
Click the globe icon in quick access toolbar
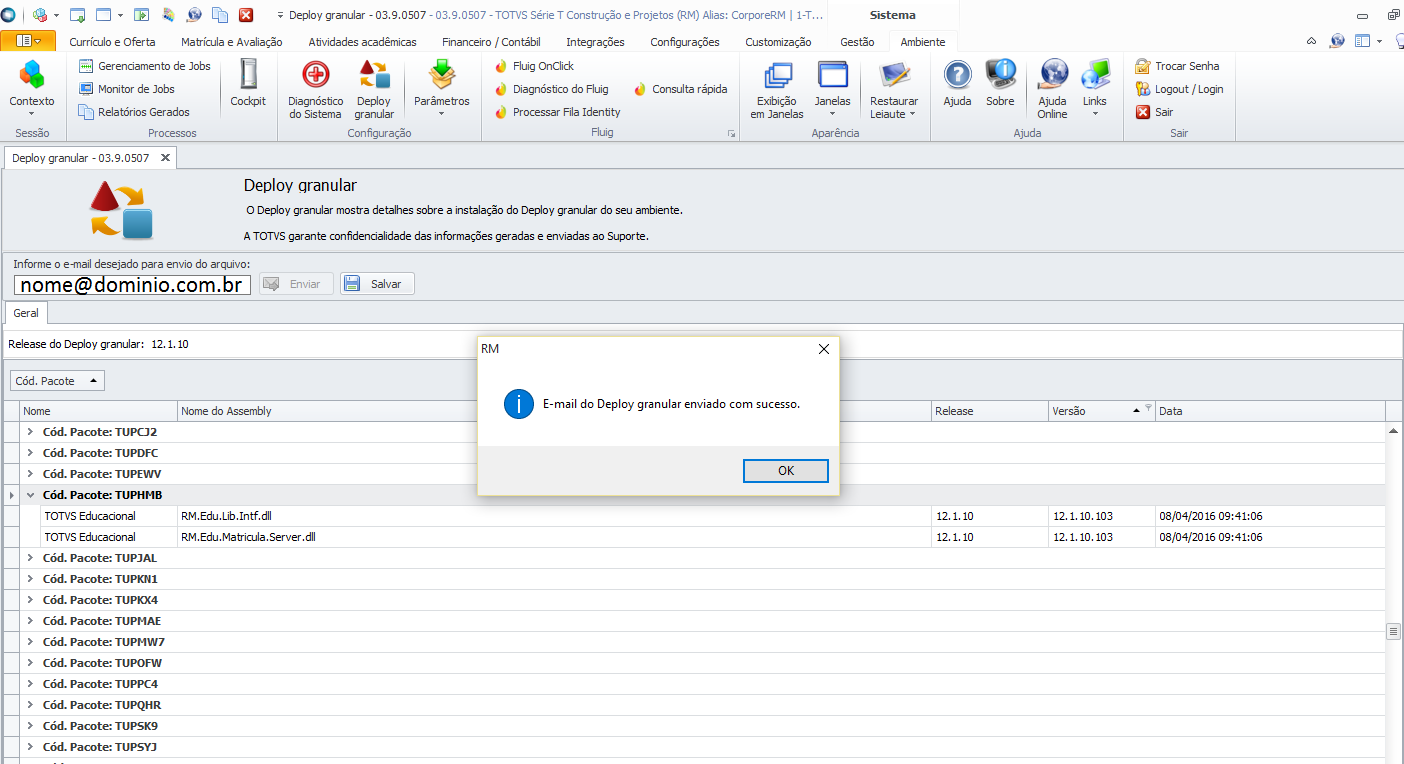coord(194,15)
